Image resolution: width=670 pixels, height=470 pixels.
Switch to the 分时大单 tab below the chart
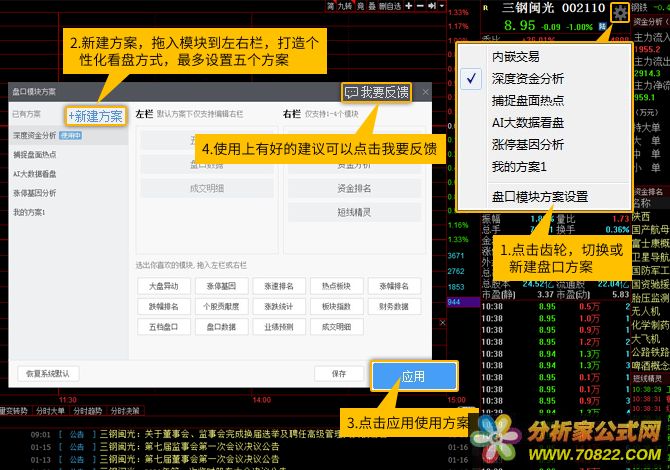tap(50, 411)
